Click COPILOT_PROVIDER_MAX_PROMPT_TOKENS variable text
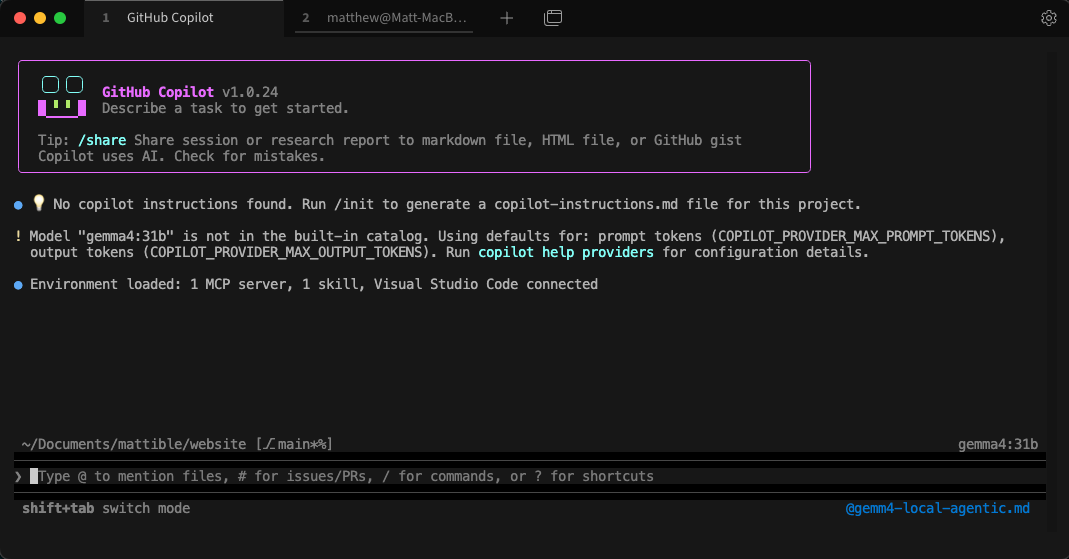 pos(854,237)
